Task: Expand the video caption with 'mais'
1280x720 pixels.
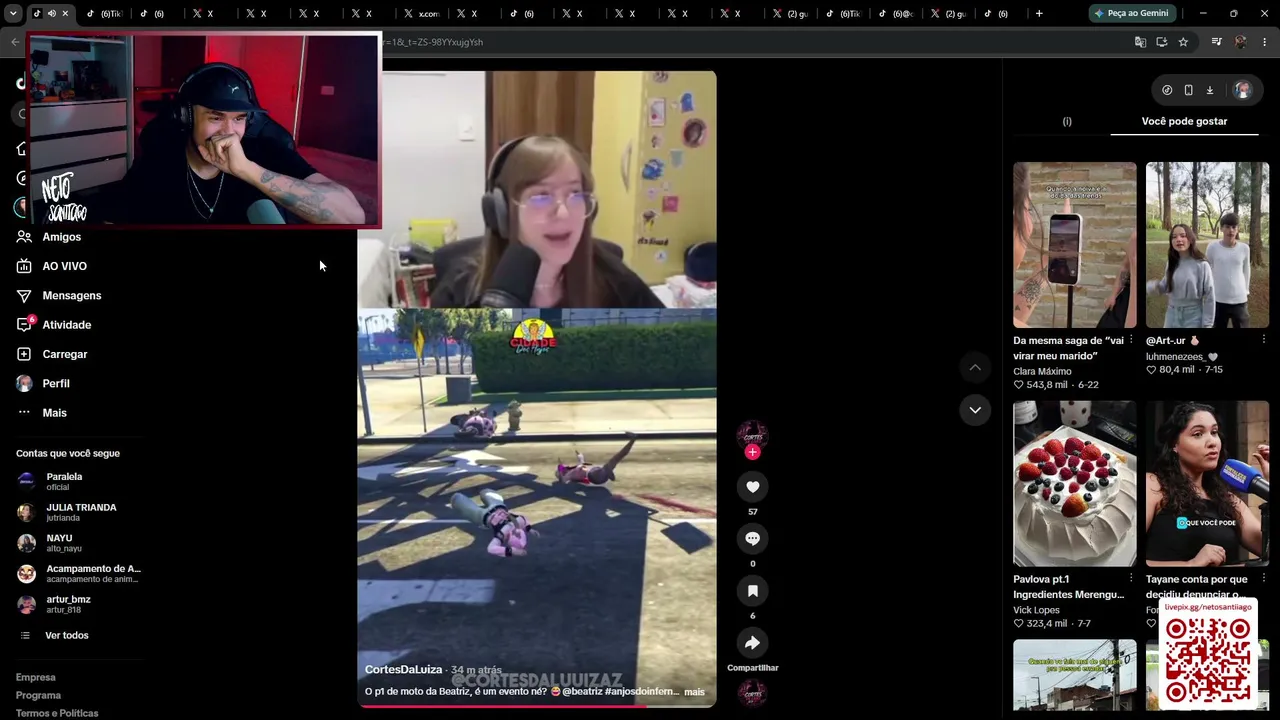Action: (694, 692)
